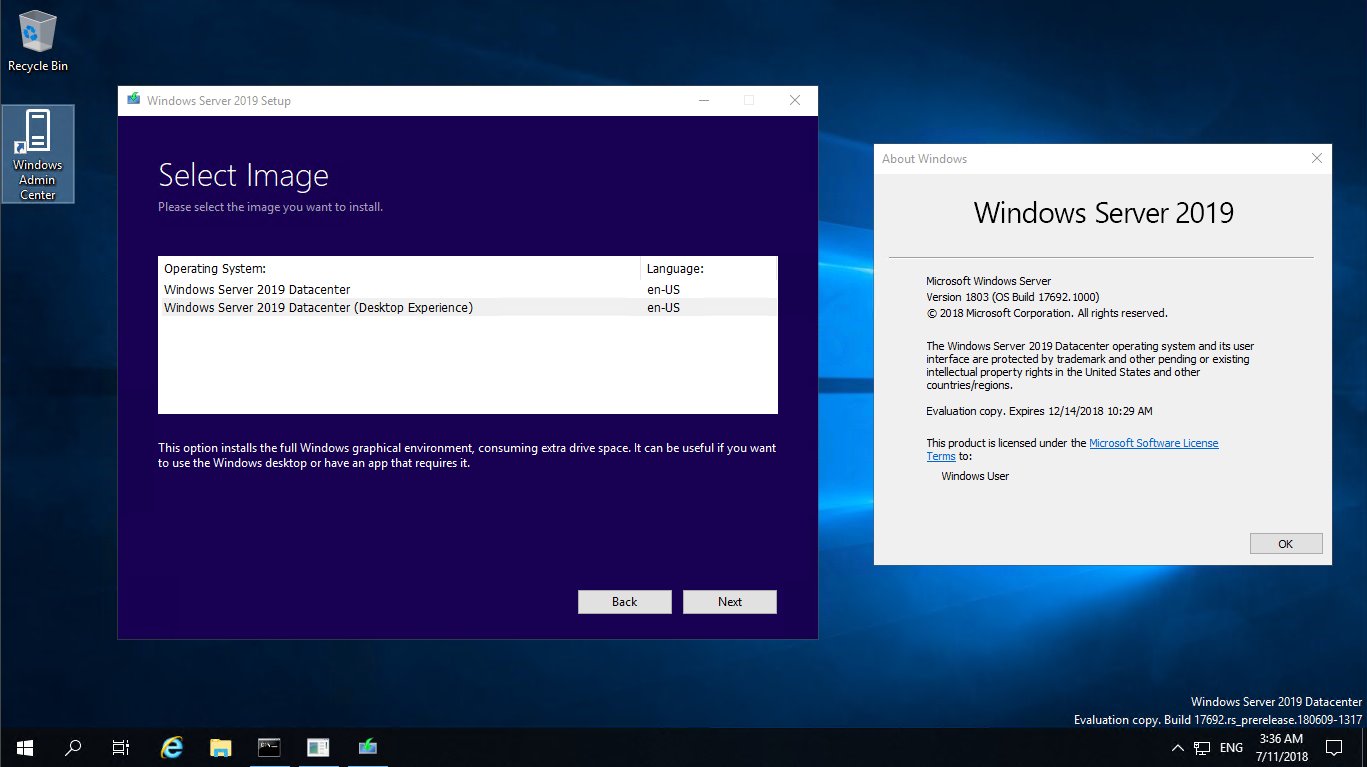Open taskbar search with the magnifier icon
This screenshot has height=767, width=1367.
(x=73, y=747)
